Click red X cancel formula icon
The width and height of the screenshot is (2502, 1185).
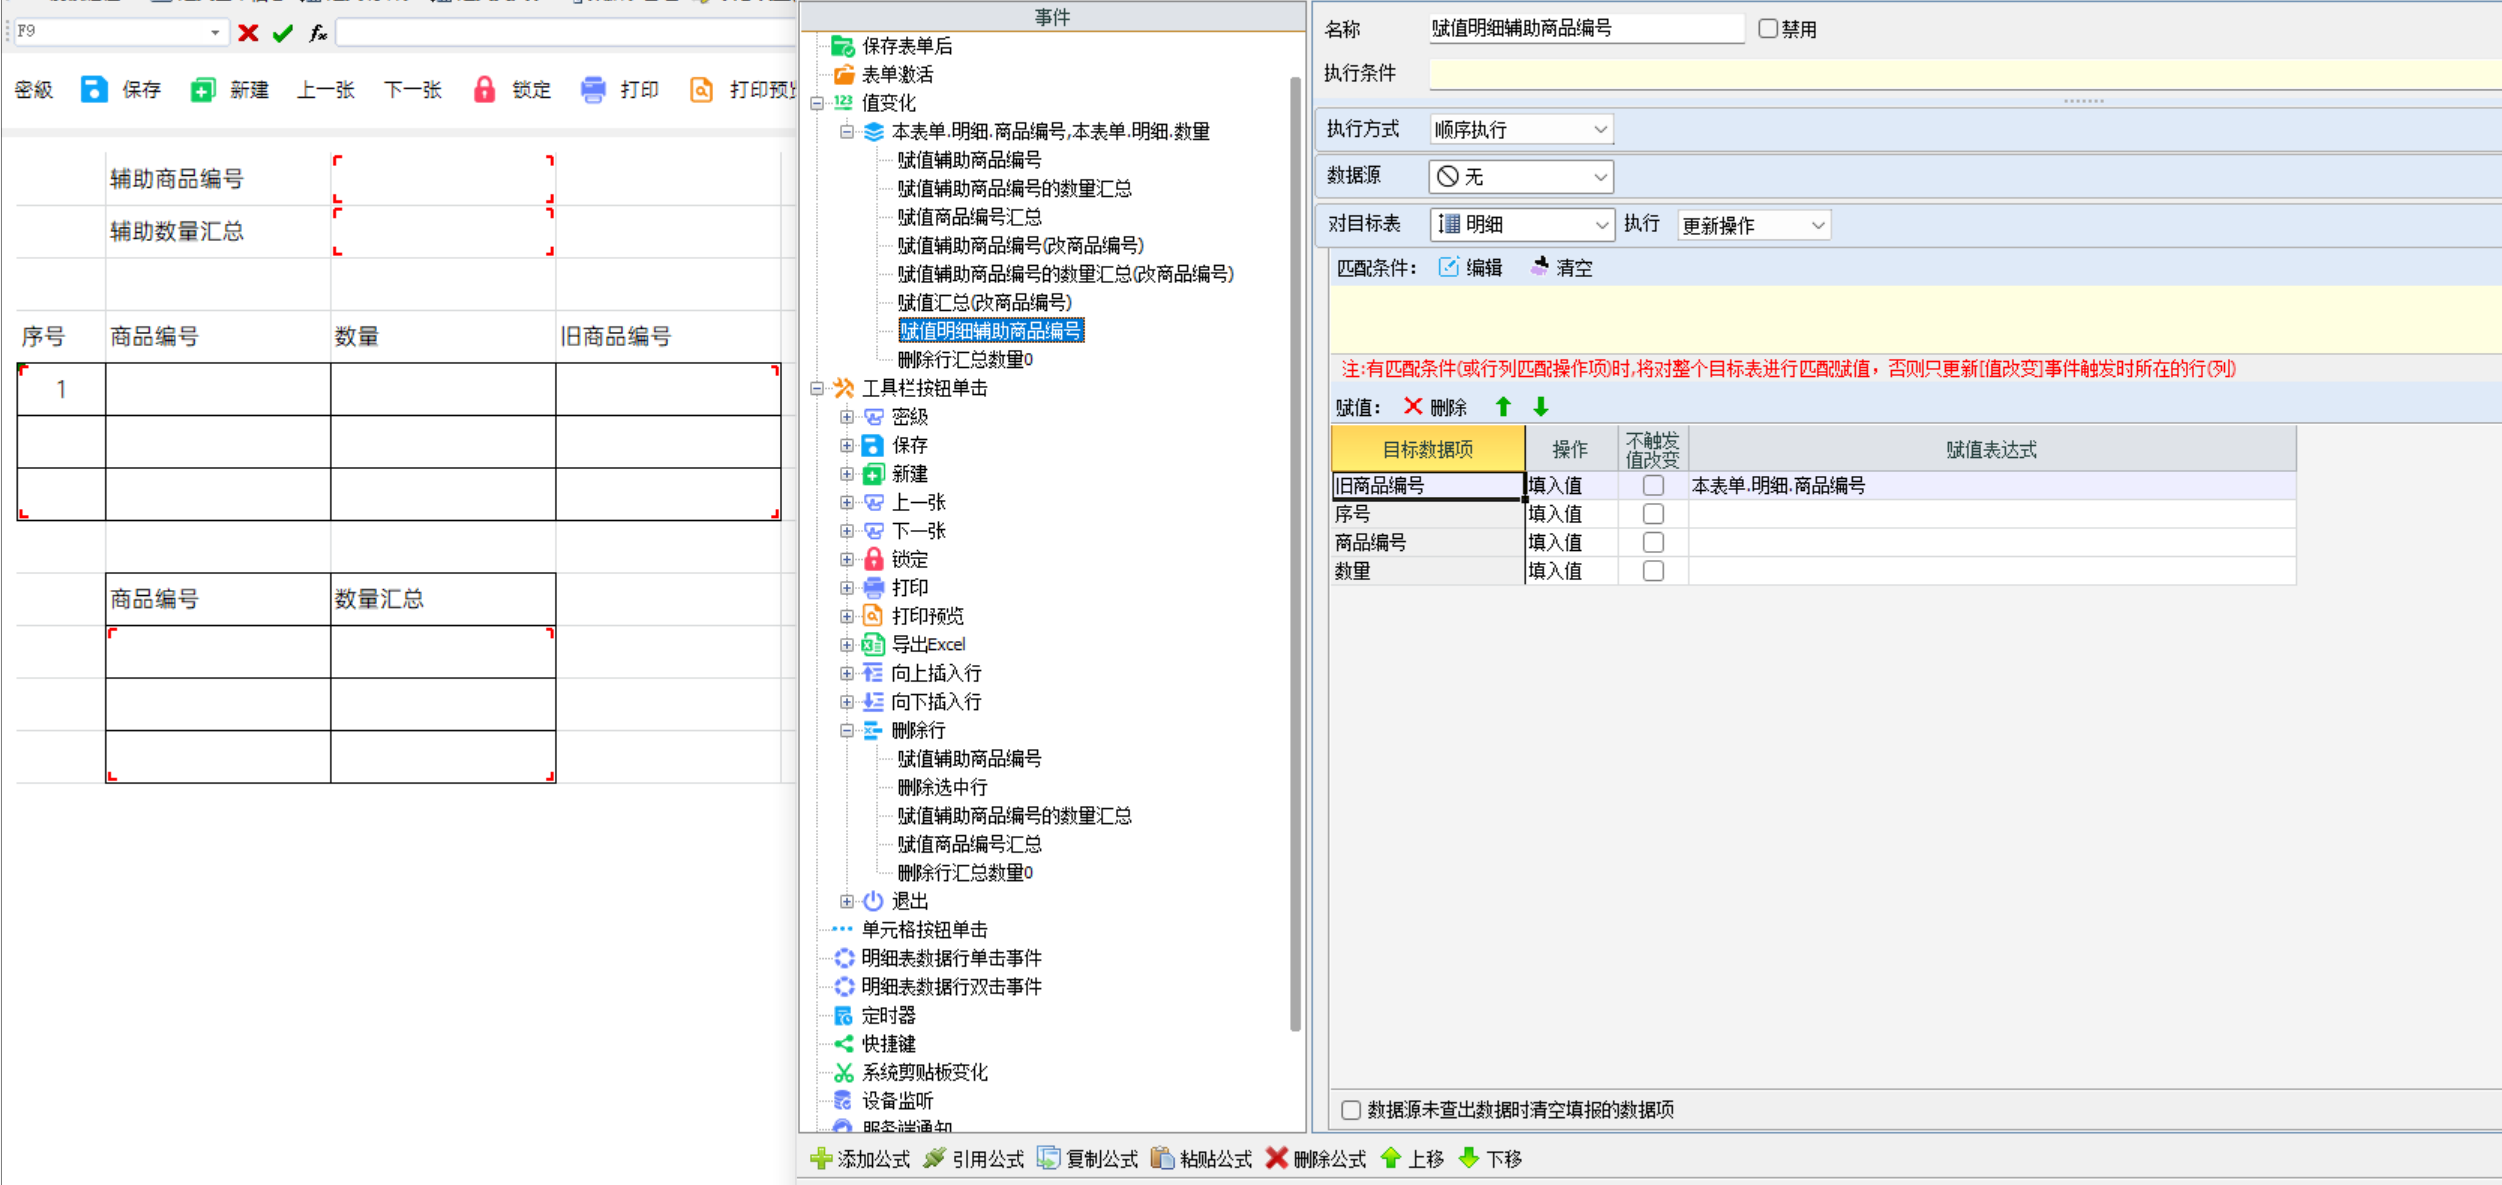pos(248,33)
